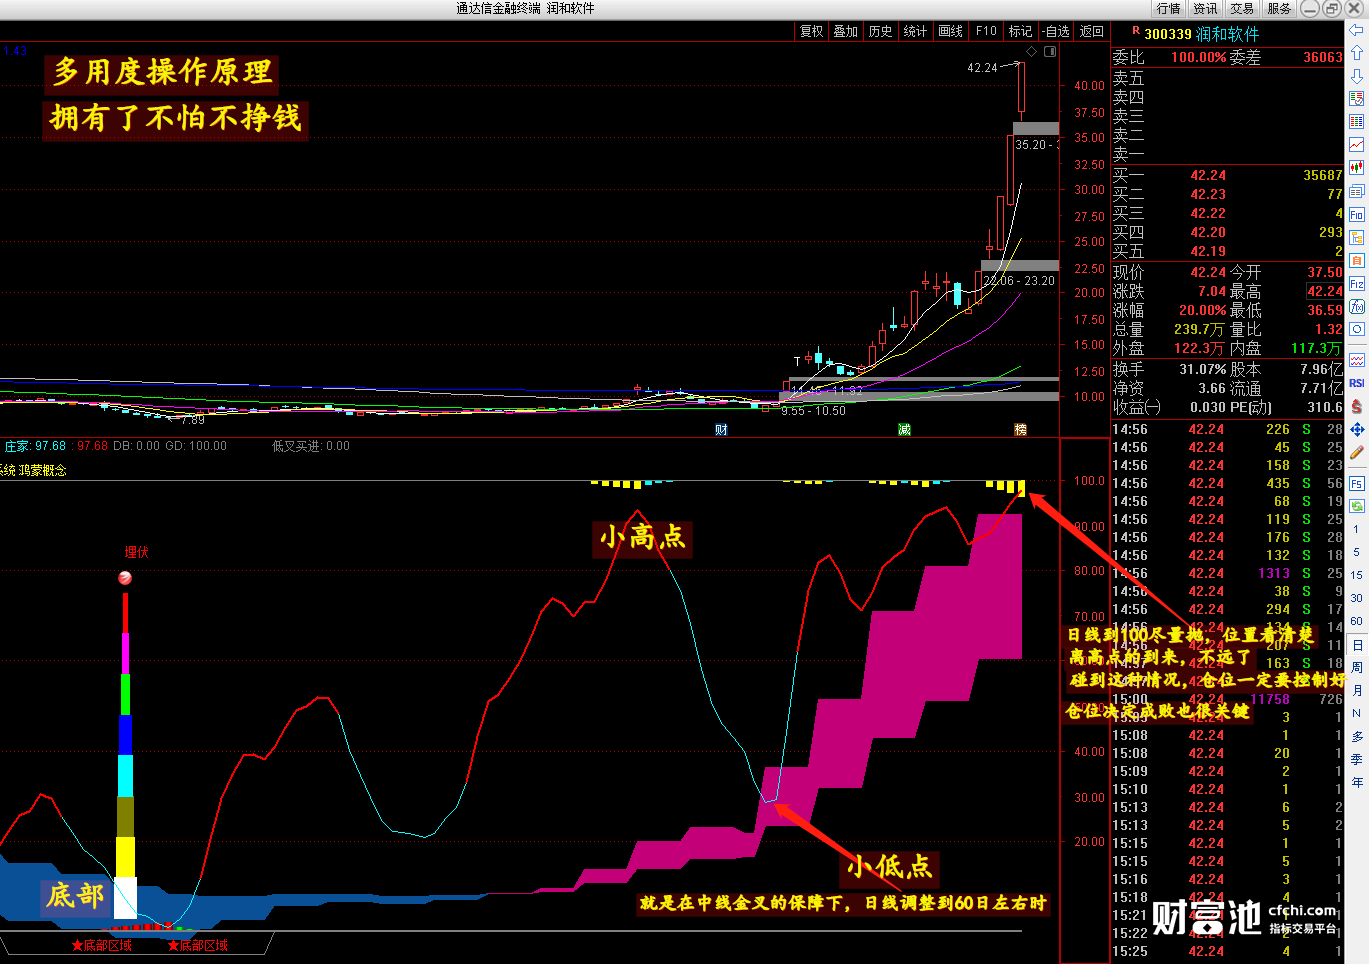Click the 统计 statistics button
The height and width of the screenshot is (964, 1369).
(916, 31)
